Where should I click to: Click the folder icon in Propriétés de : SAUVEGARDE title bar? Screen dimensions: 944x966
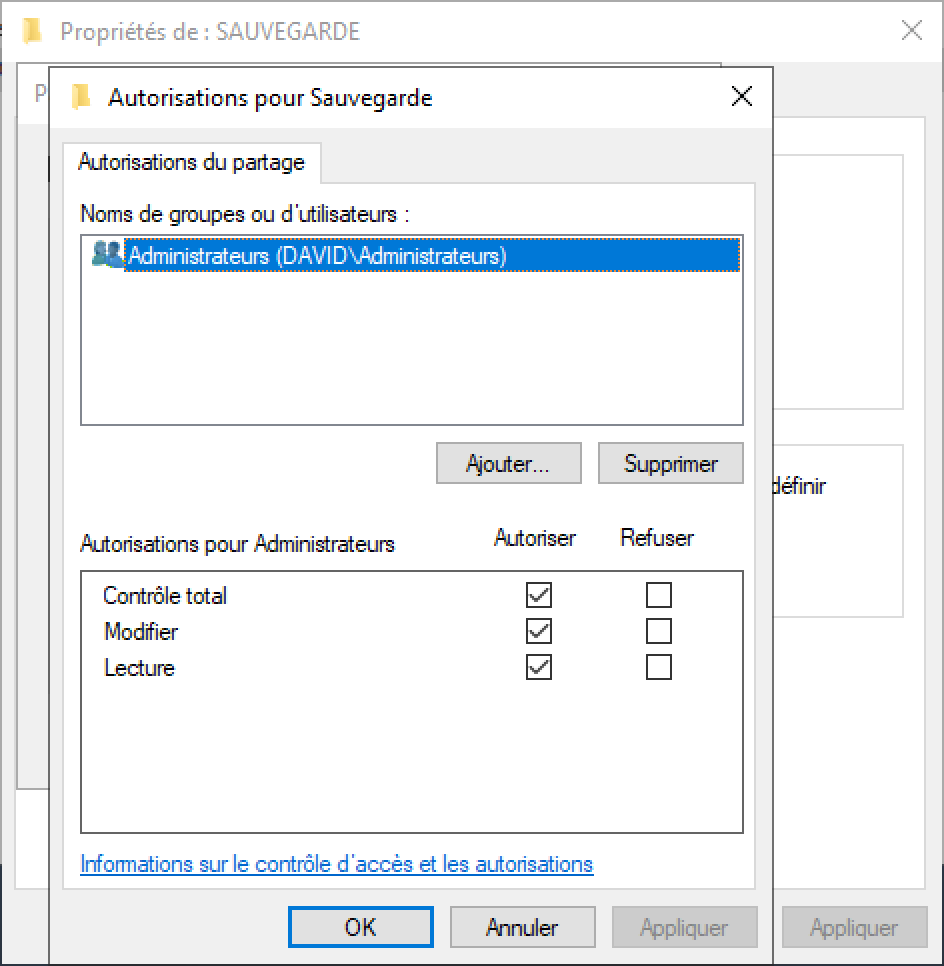click(x=33, y=31)
